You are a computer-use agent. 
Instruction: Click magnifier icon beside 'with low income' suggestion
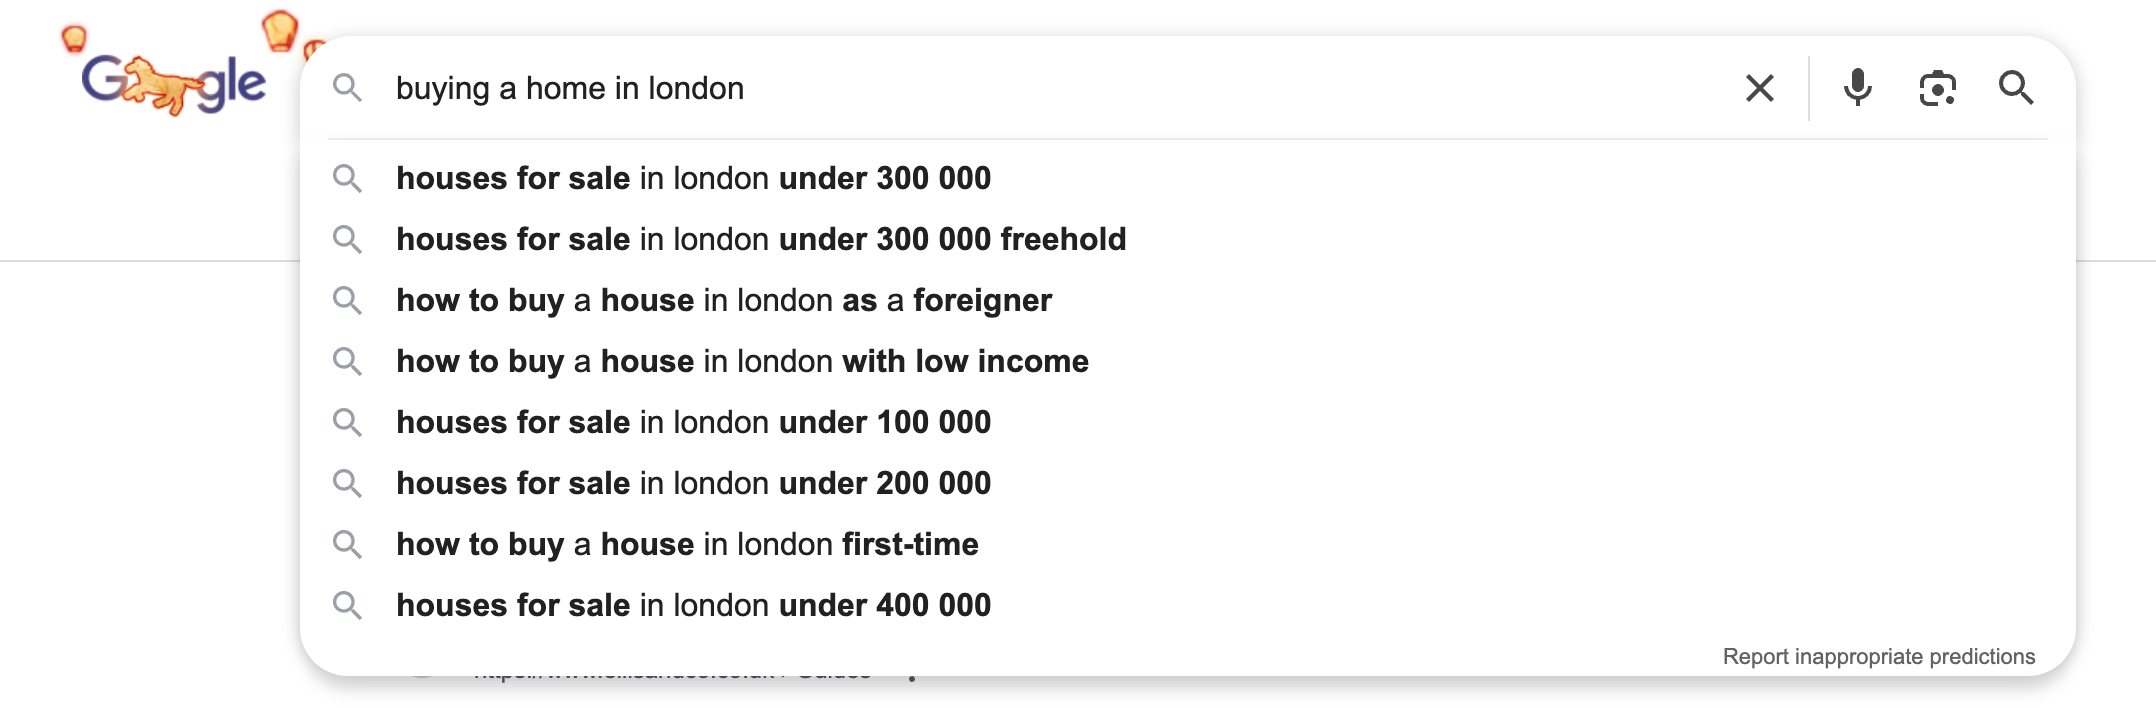coord(347,361)
